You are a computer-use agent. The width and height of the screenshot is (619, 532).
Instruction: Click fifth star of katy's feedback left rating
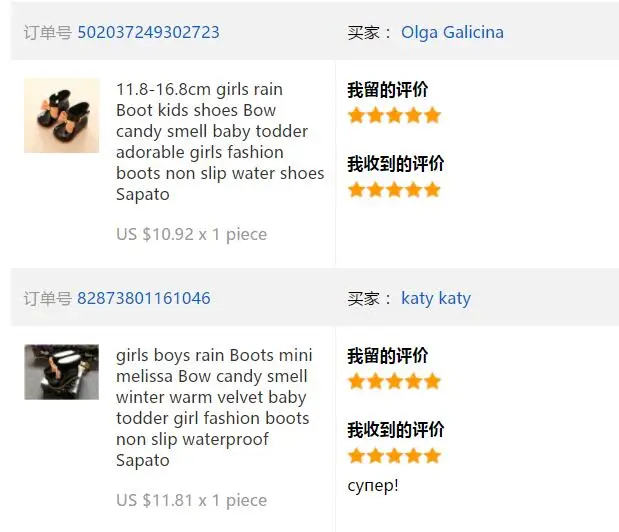point(433,382)
